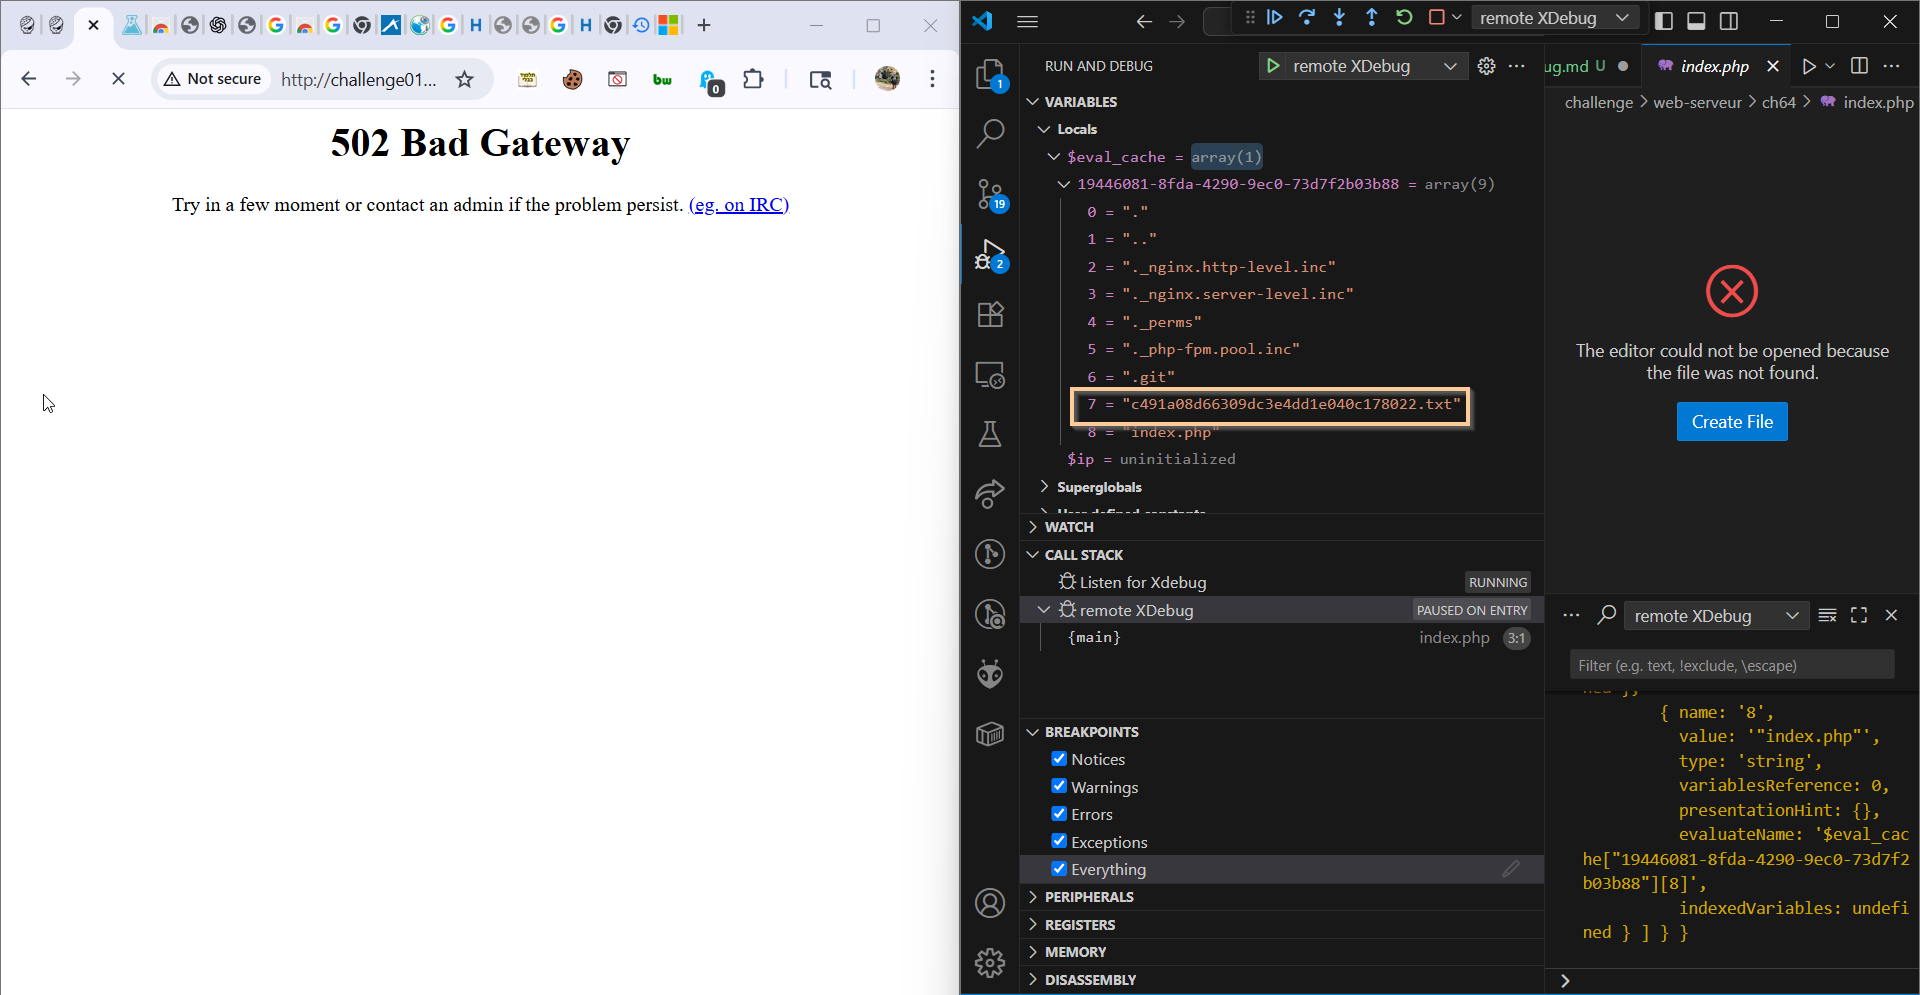Expand the WATCH section

click(x=1068, y=527)
